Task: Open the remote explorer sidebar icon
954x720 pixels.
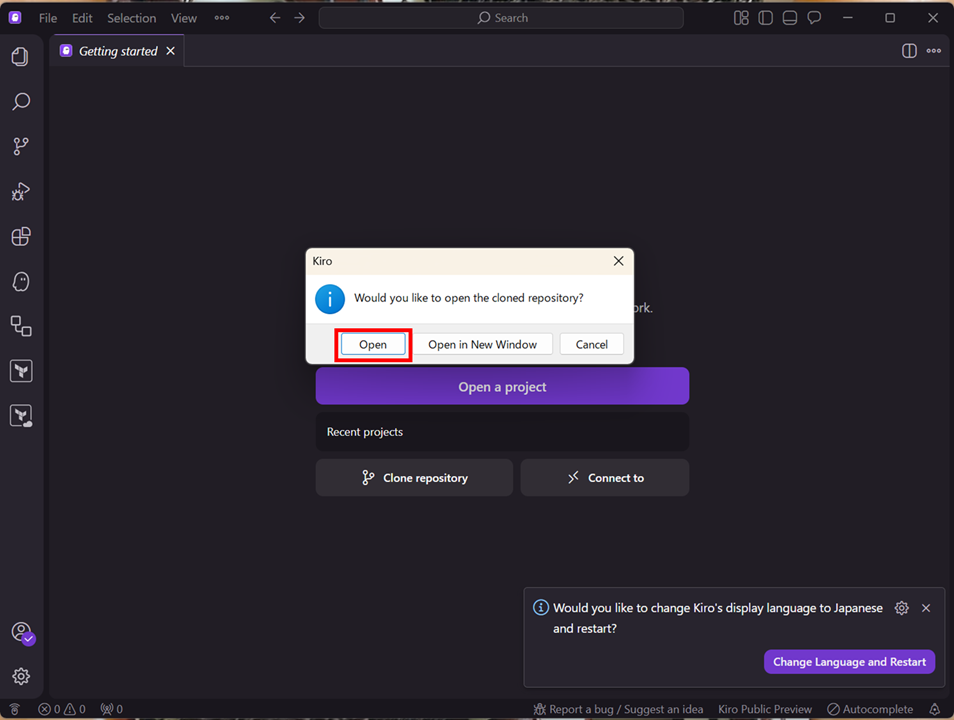Action: (x=21, y=326)
